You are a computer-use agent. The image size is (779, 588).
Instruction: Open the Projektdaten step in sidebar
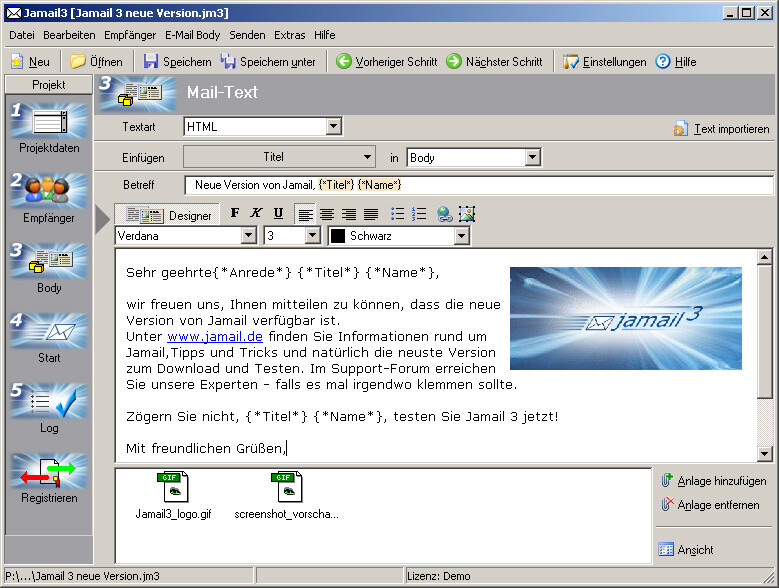click(48, 123)
